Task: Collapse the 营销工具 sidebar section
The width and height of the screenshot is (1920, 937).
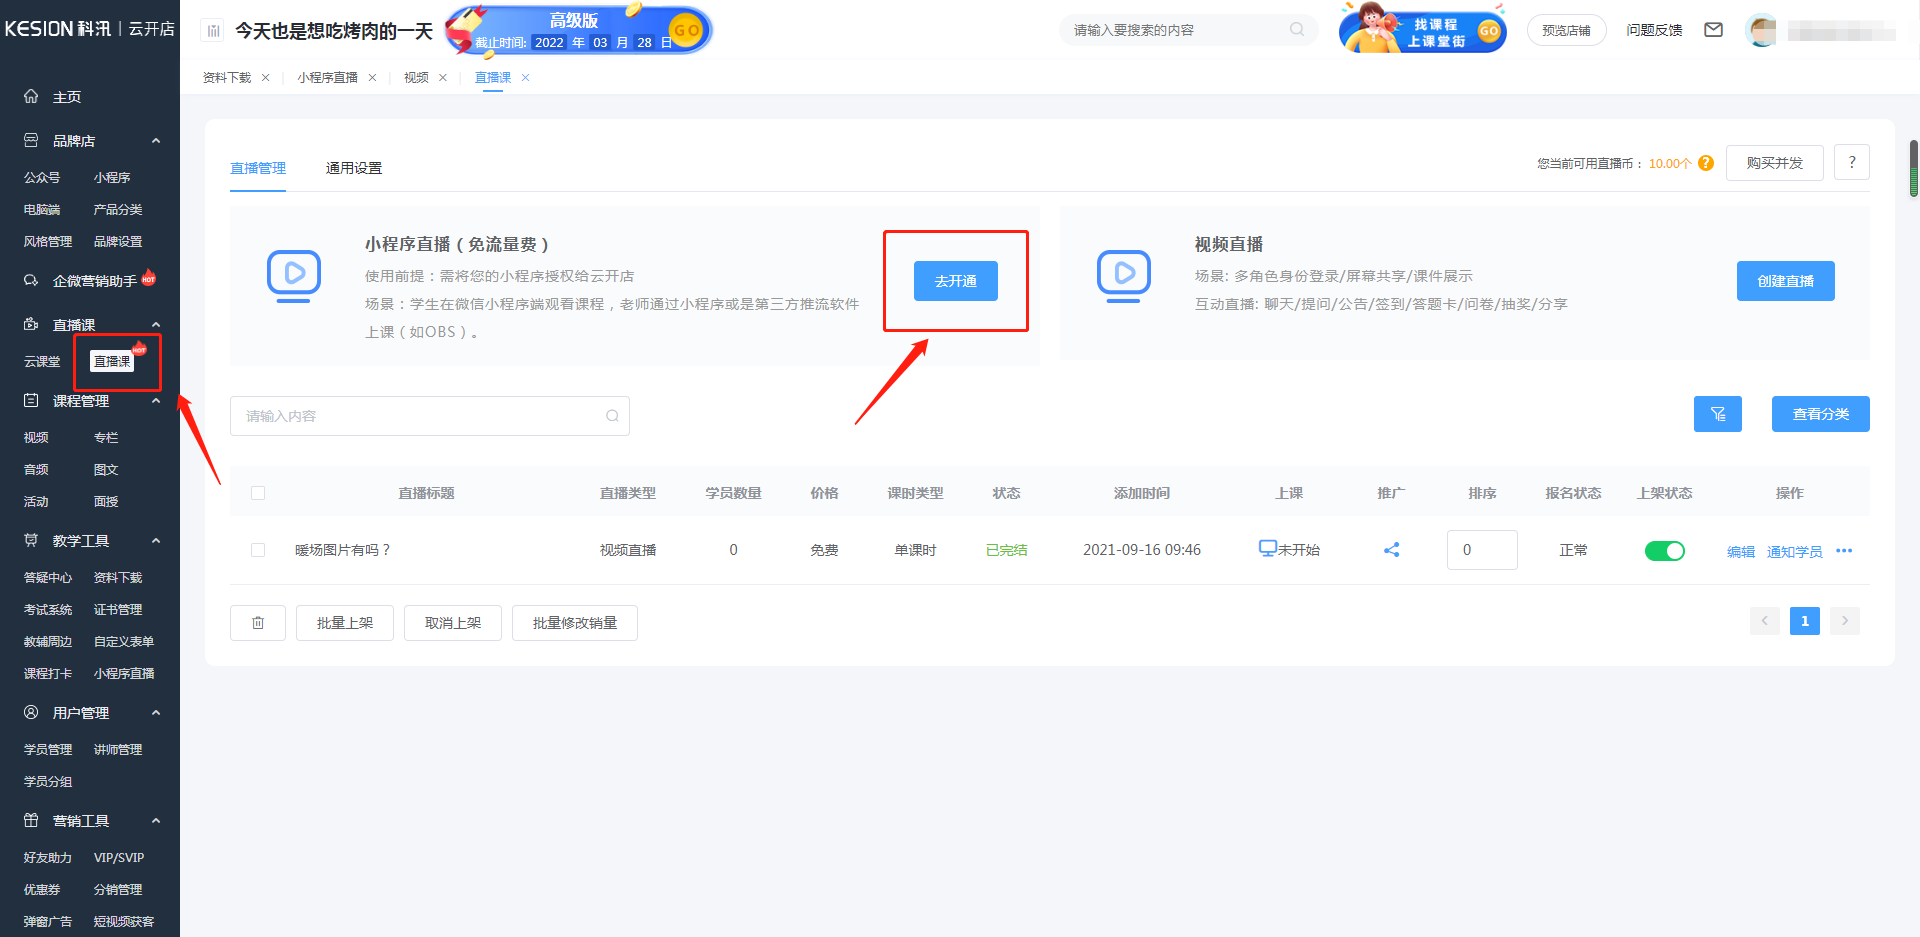Action: point(156,821)
